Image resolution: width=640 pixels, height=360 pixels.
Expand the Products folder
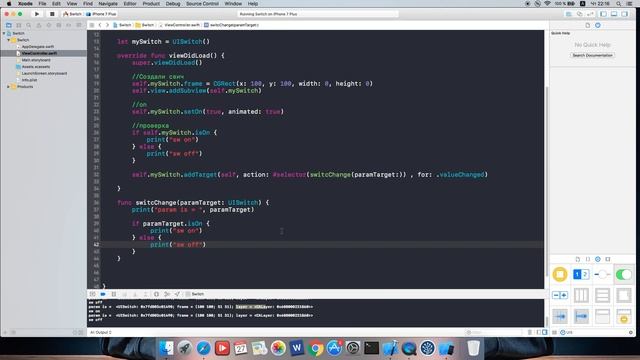(9, 87)
